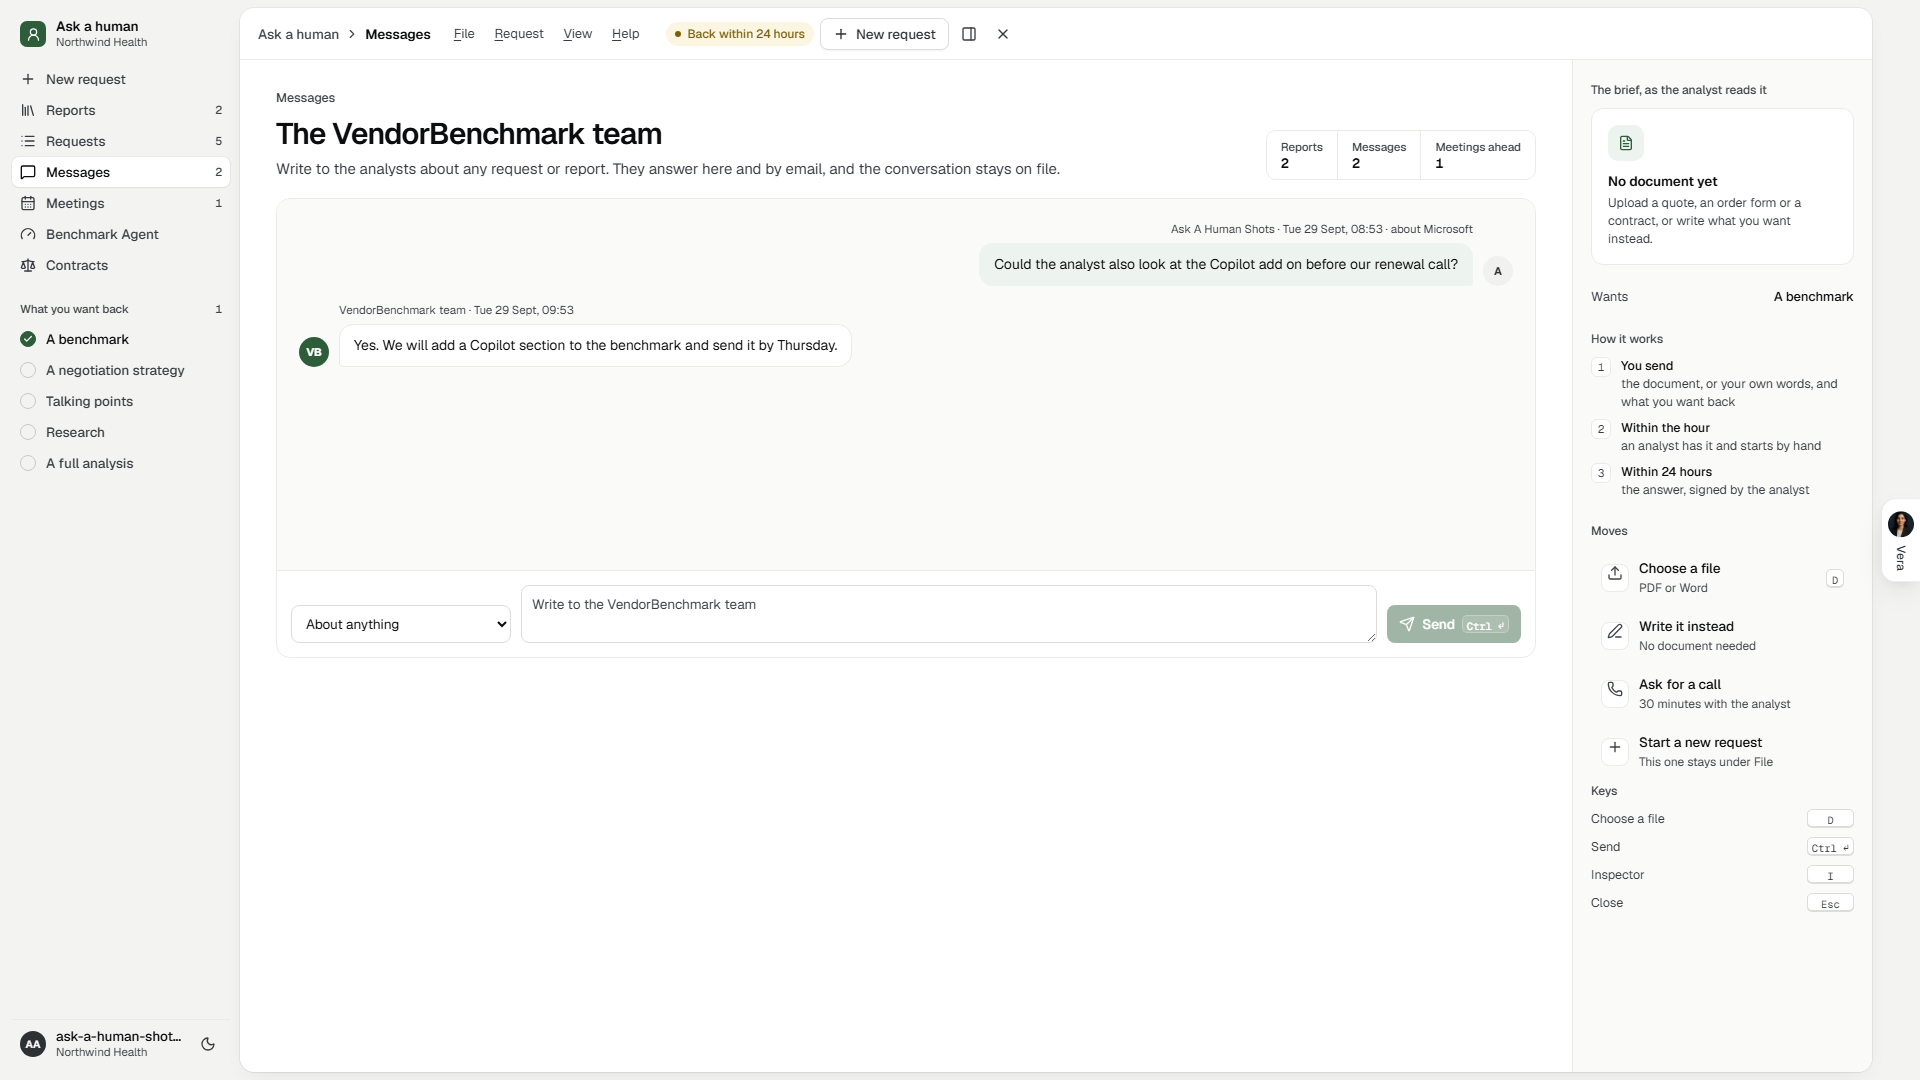Image resolution: width=1920 pixels, height=1080 pixels.
Task: Click the A avatar beside the sent message
Action: click(x=1498, y=271)
